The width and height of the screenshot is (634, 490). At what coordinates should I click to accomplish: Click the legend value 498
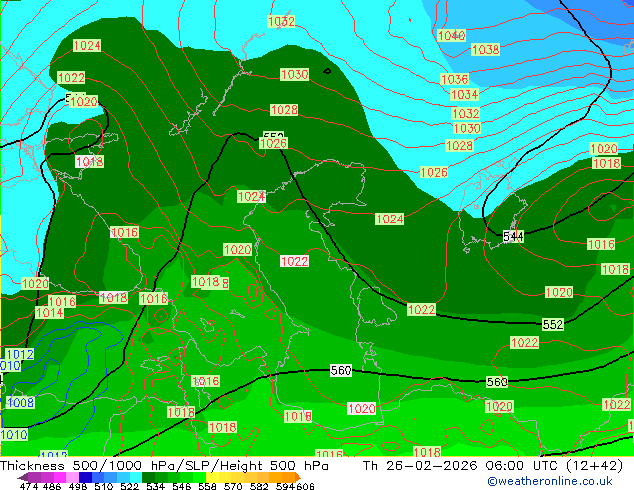pyautogui.click(x=78, y=486)
